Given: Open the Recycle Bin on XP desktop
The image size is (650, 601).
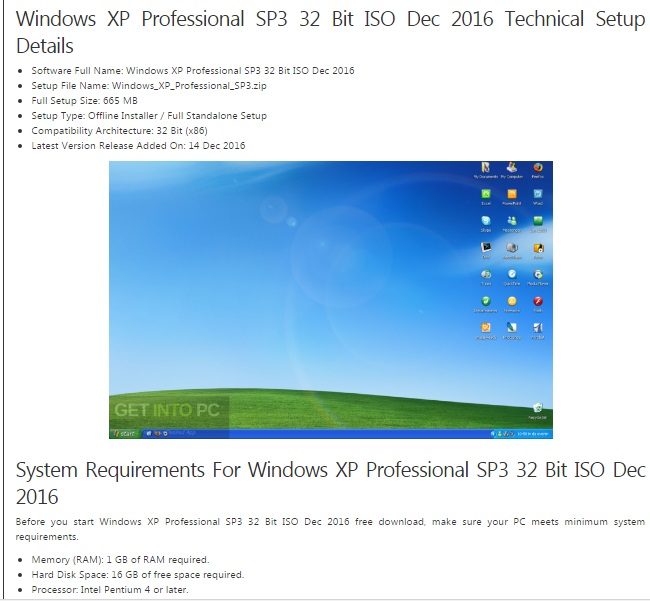Looking at the screenshot, I should pos(538,411).
